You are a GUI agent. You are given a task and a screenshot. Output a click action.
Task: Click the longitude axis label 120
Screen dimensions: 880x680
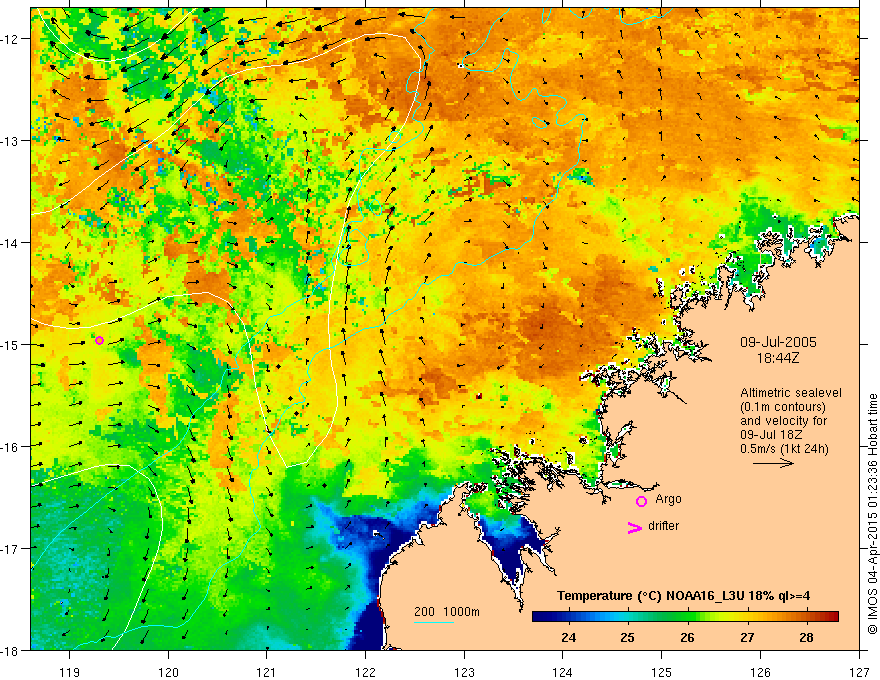pos(168,672)
